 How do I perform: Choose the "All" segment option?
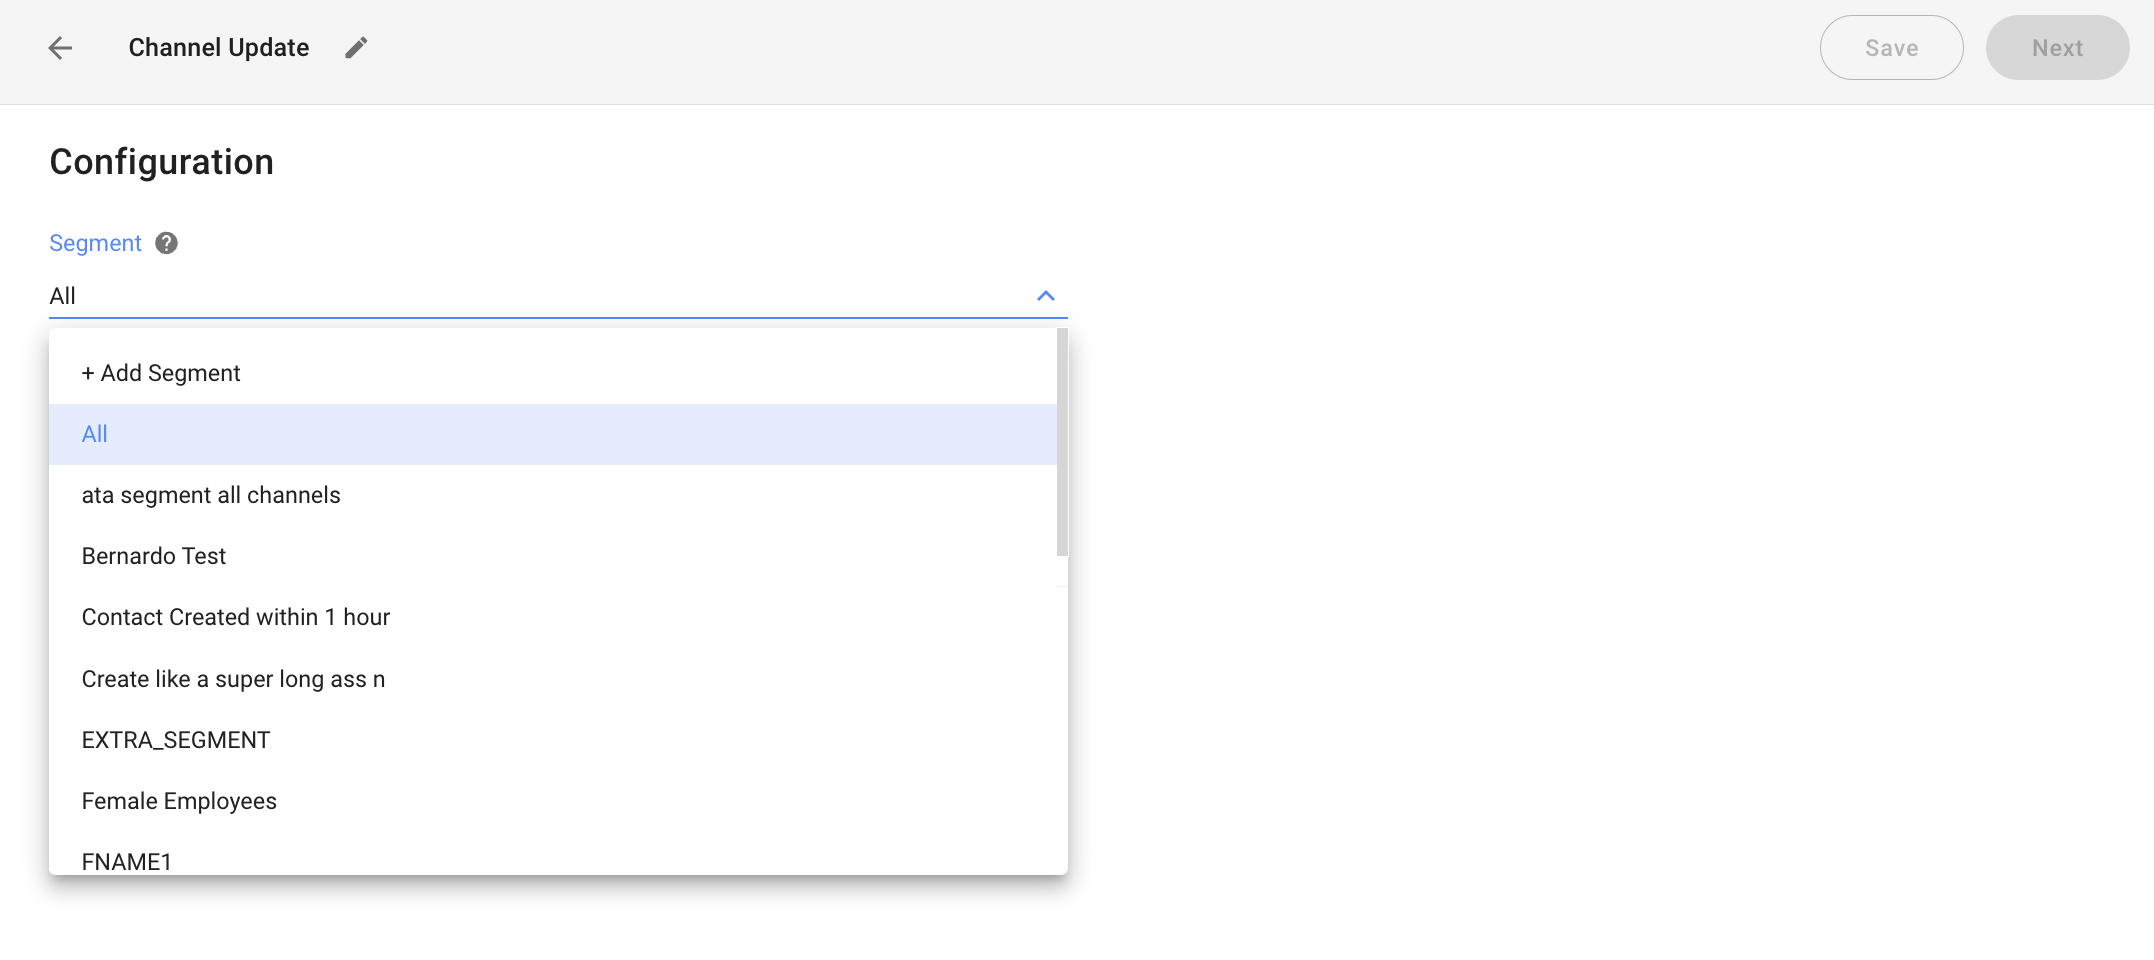point(94,434)
